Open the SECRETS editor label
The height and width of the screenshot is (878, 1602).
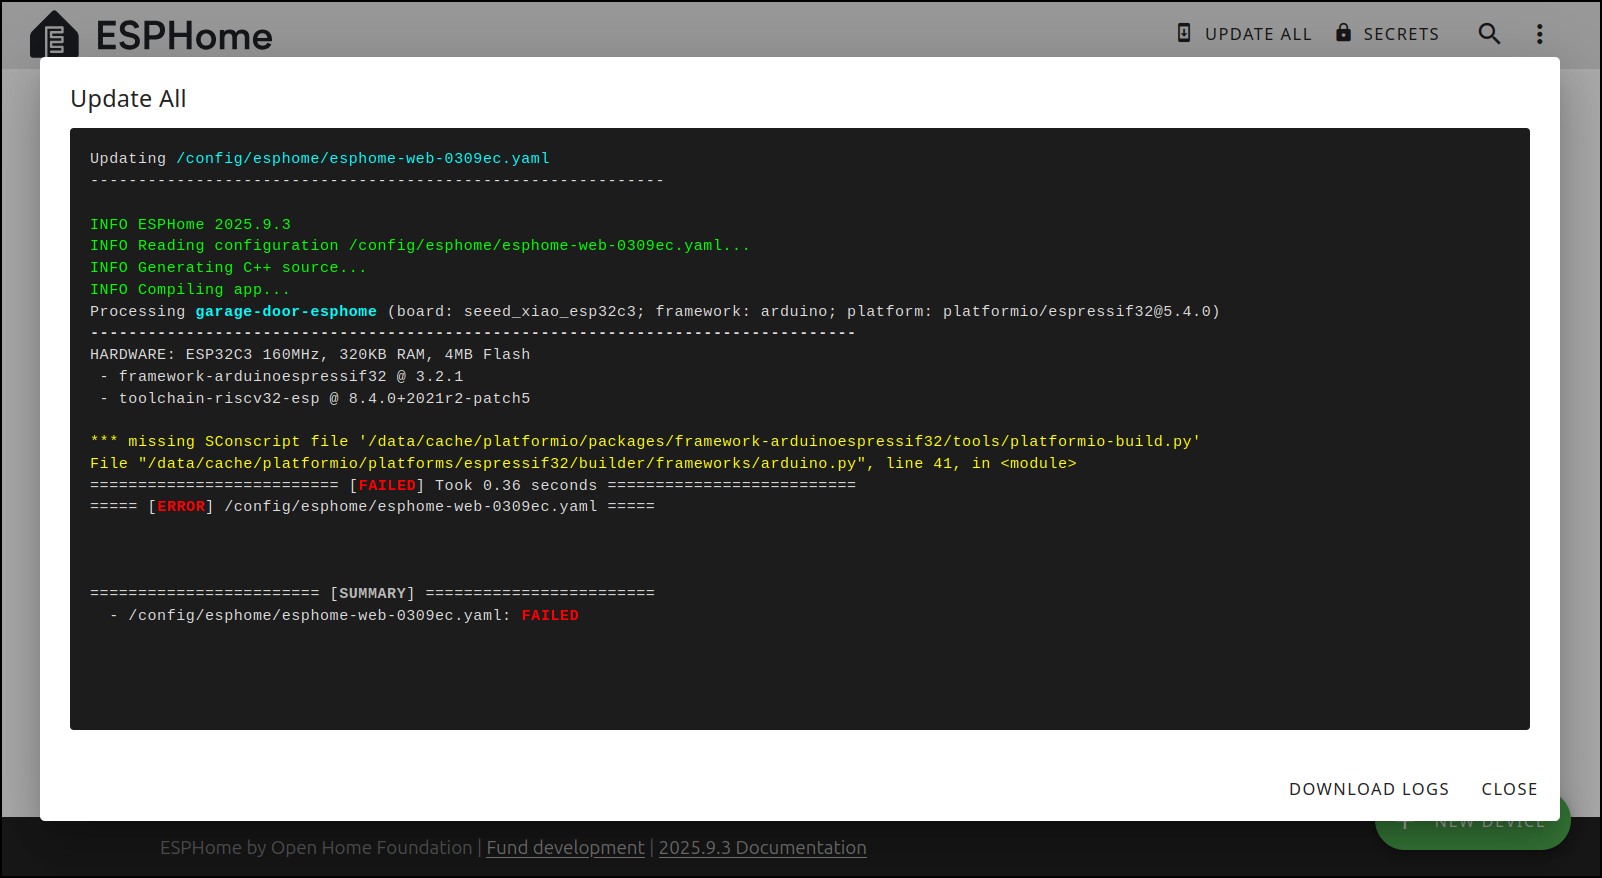tap(1401, 34)
